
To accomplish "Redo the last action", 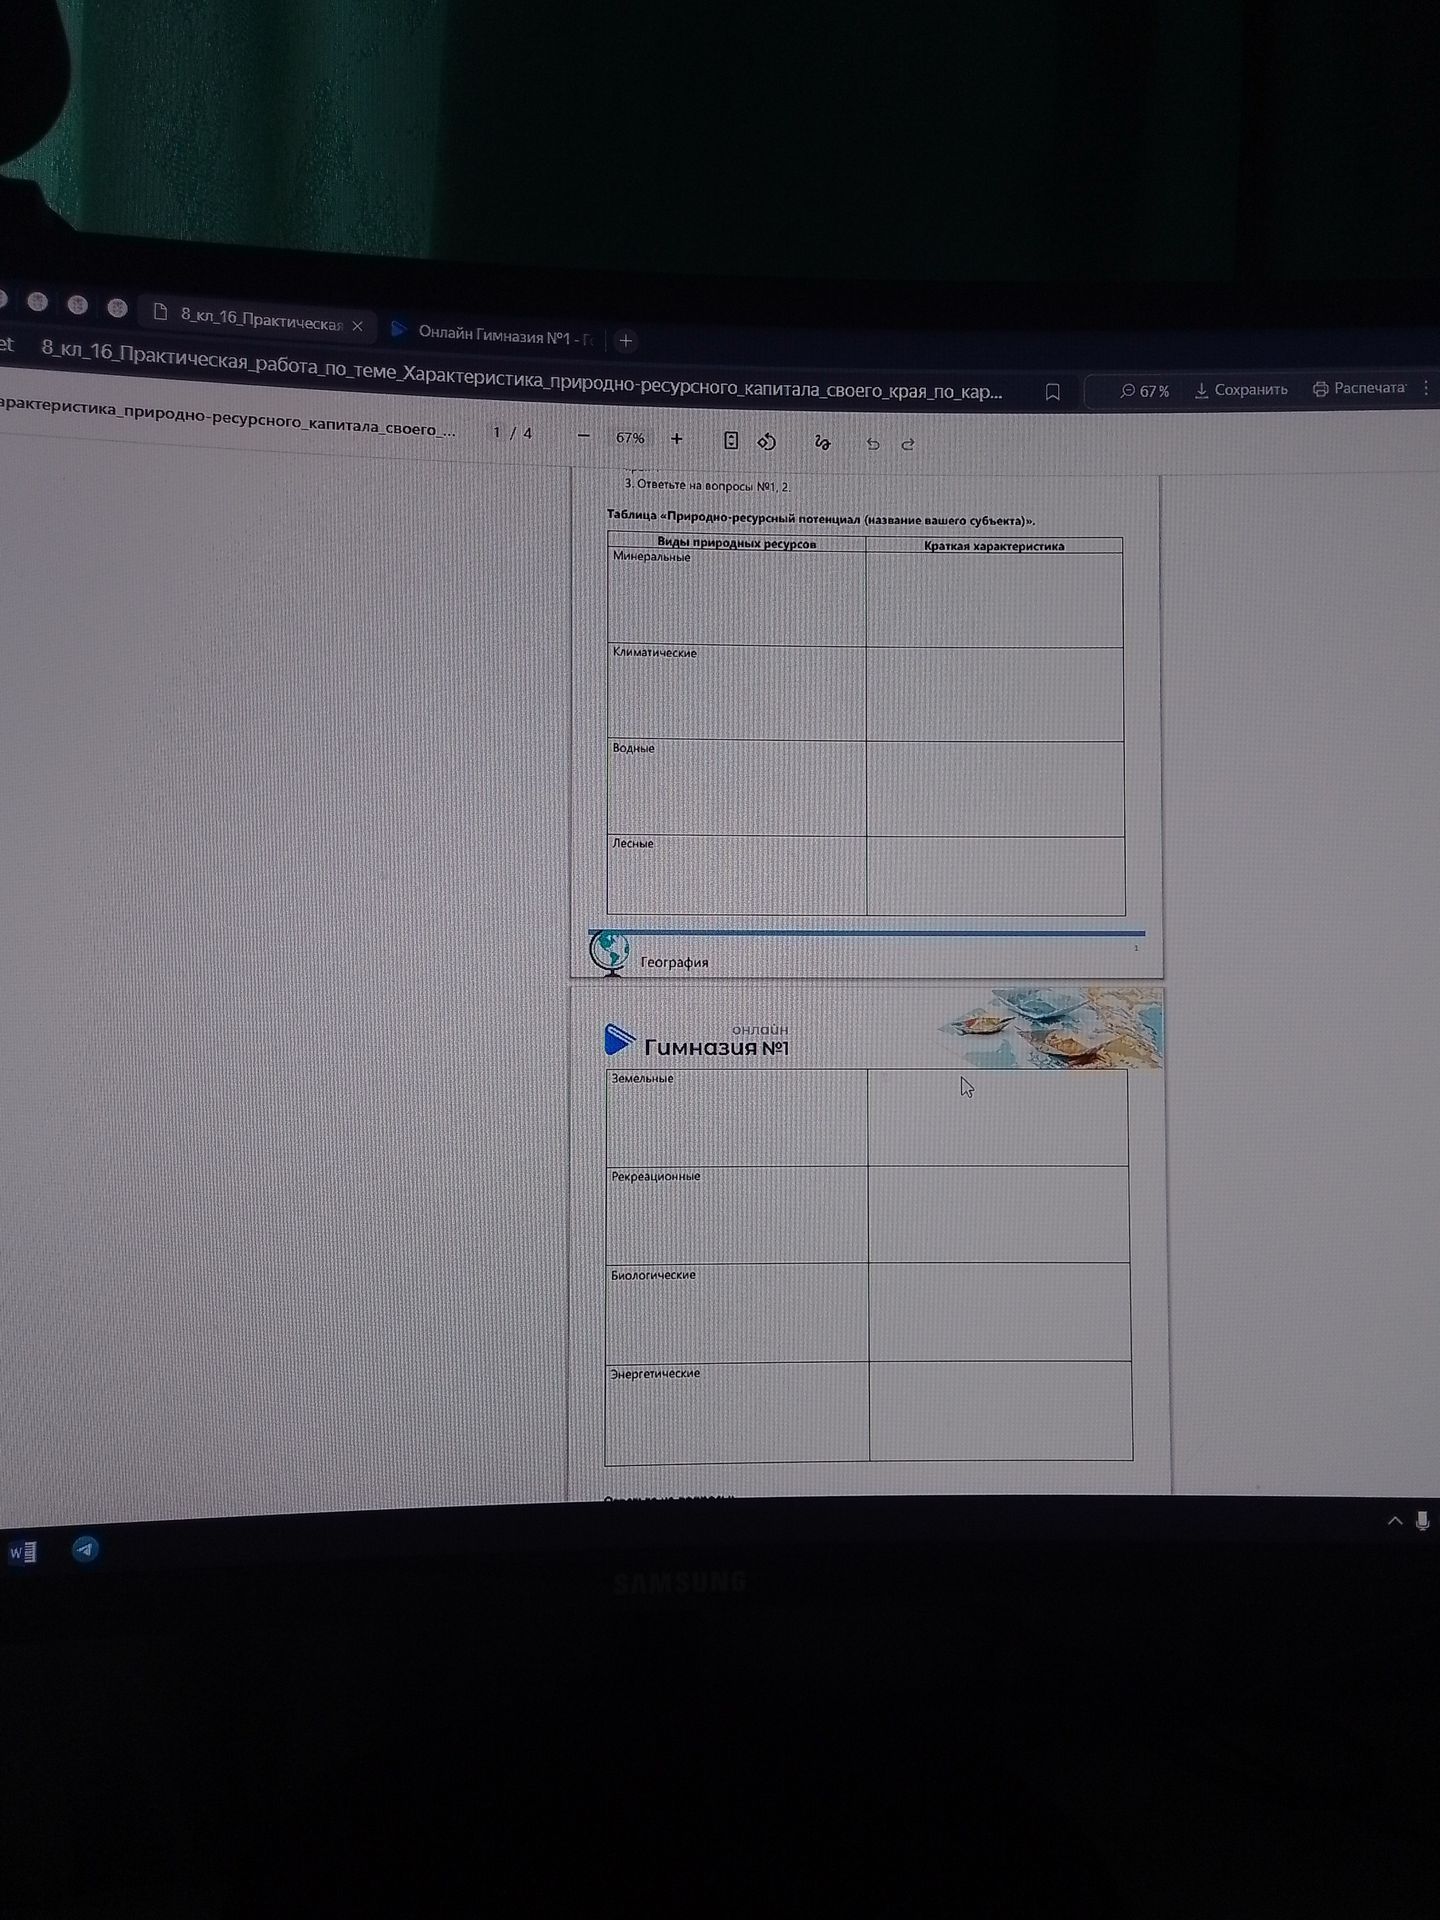I will click(908, 444).
